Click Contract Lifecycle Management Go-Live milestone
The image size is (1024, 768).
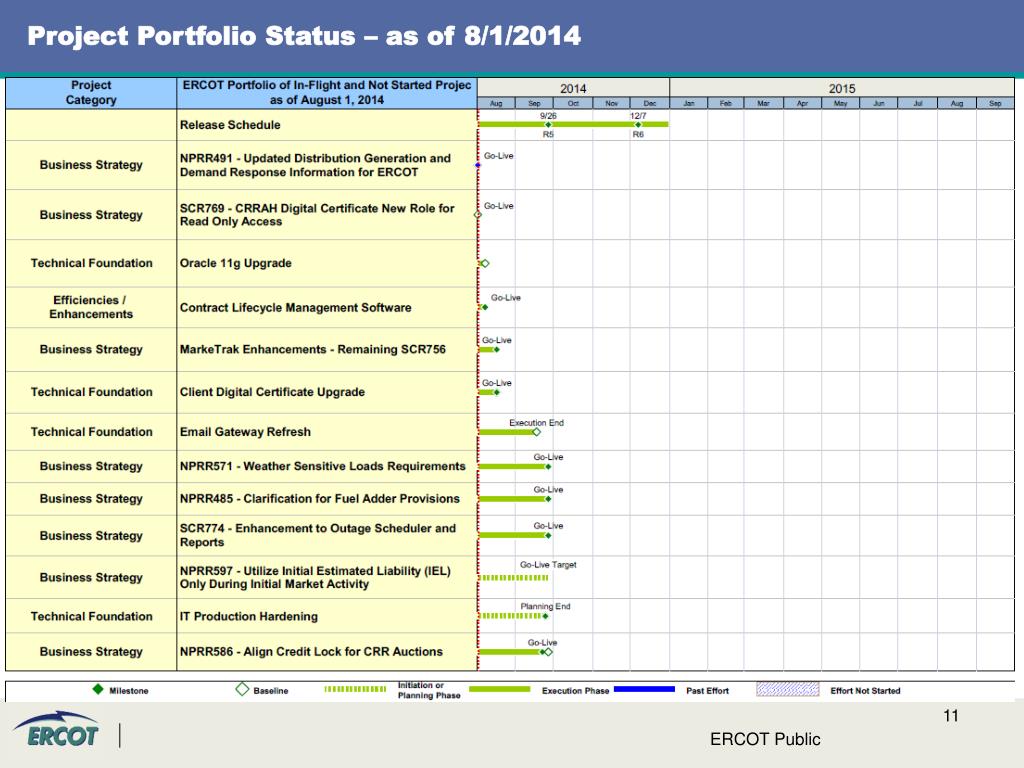coord(485,307)
